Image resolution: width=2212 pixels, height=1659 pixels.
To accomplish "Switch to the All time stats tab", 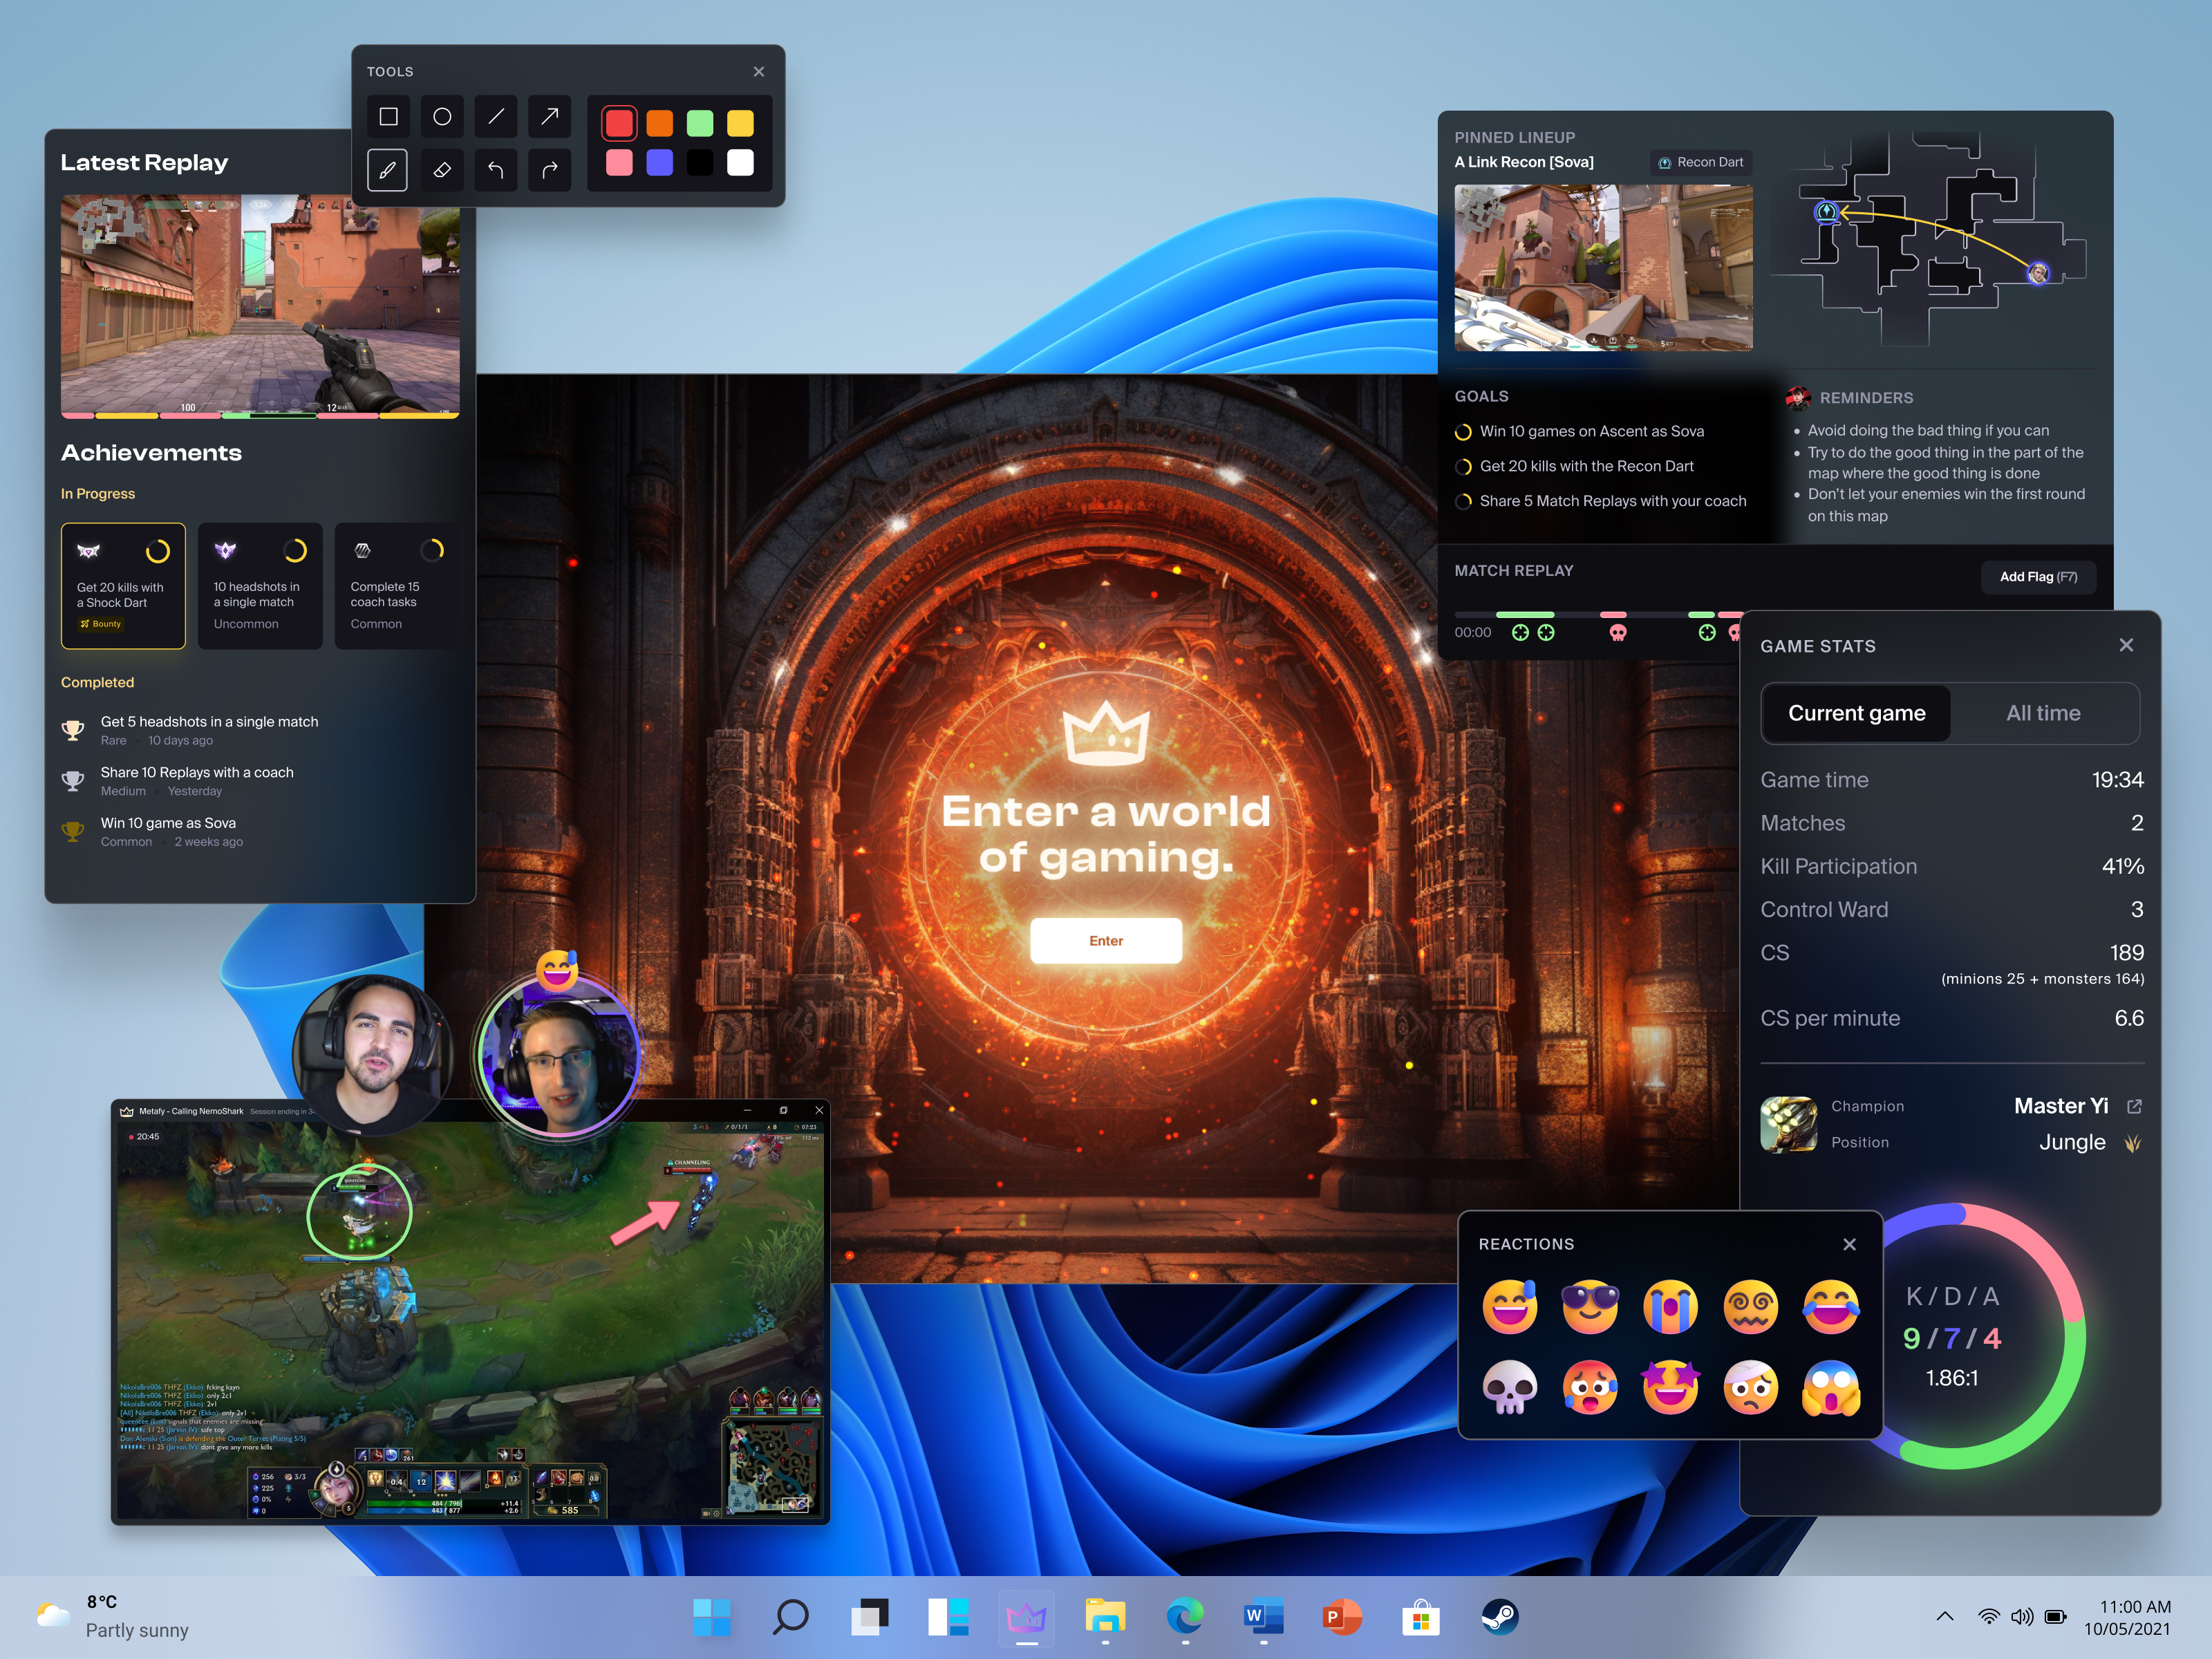I will coord(2043,713).
